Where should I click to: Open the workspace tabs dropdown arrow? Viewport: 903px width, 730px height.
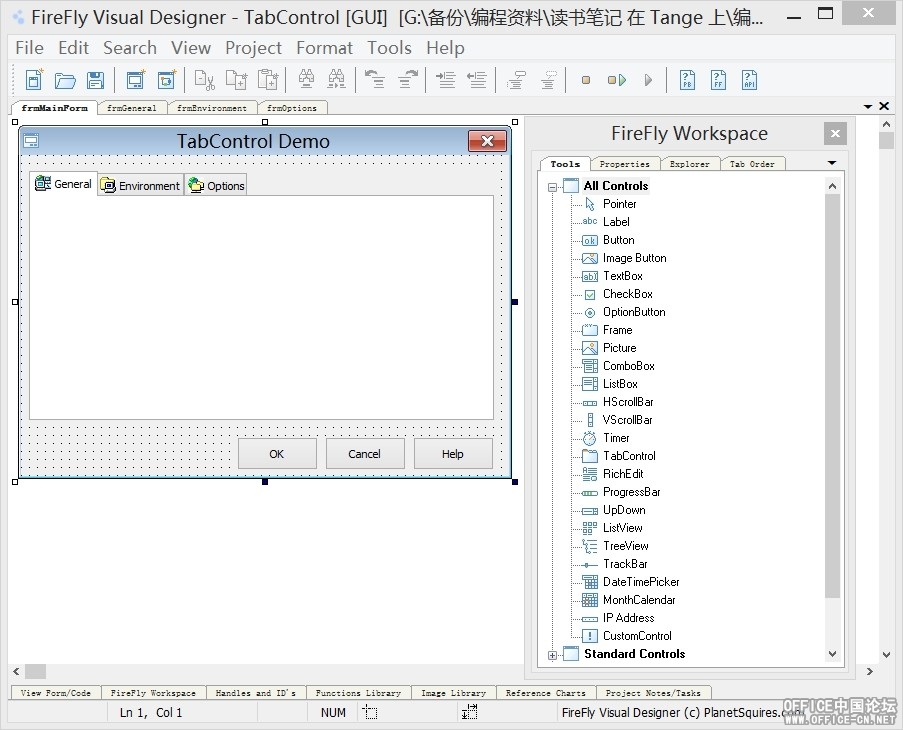click(x=832, y=163)
